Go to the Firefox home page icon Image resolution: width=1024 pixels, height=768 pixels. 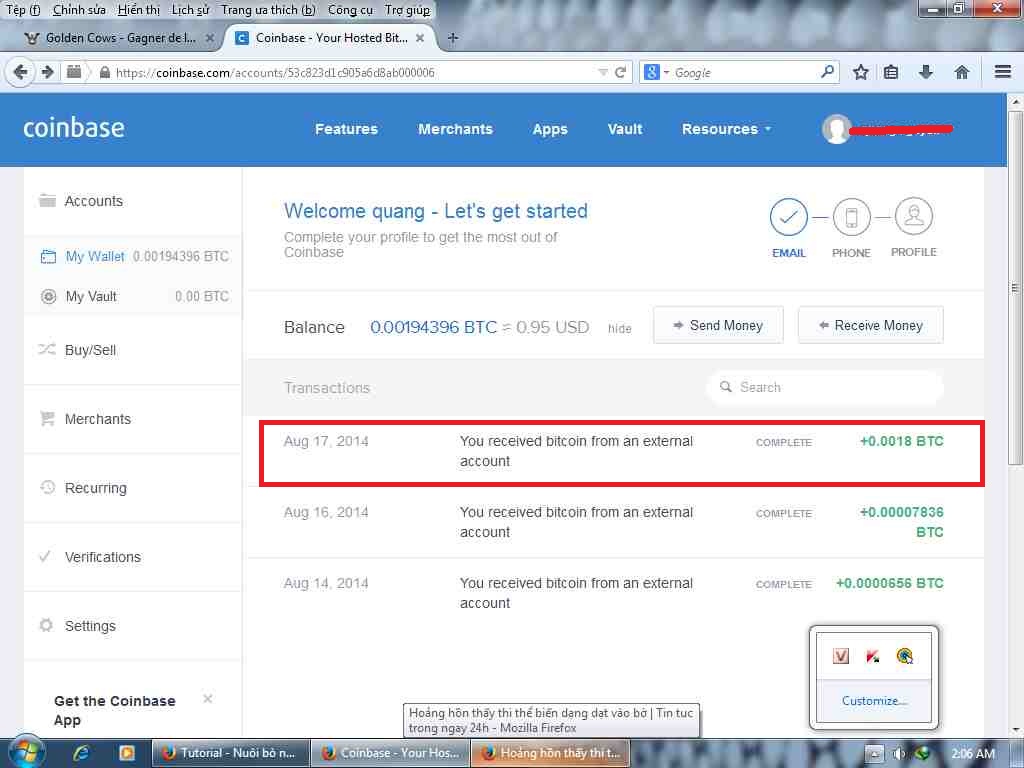[961, 72]
